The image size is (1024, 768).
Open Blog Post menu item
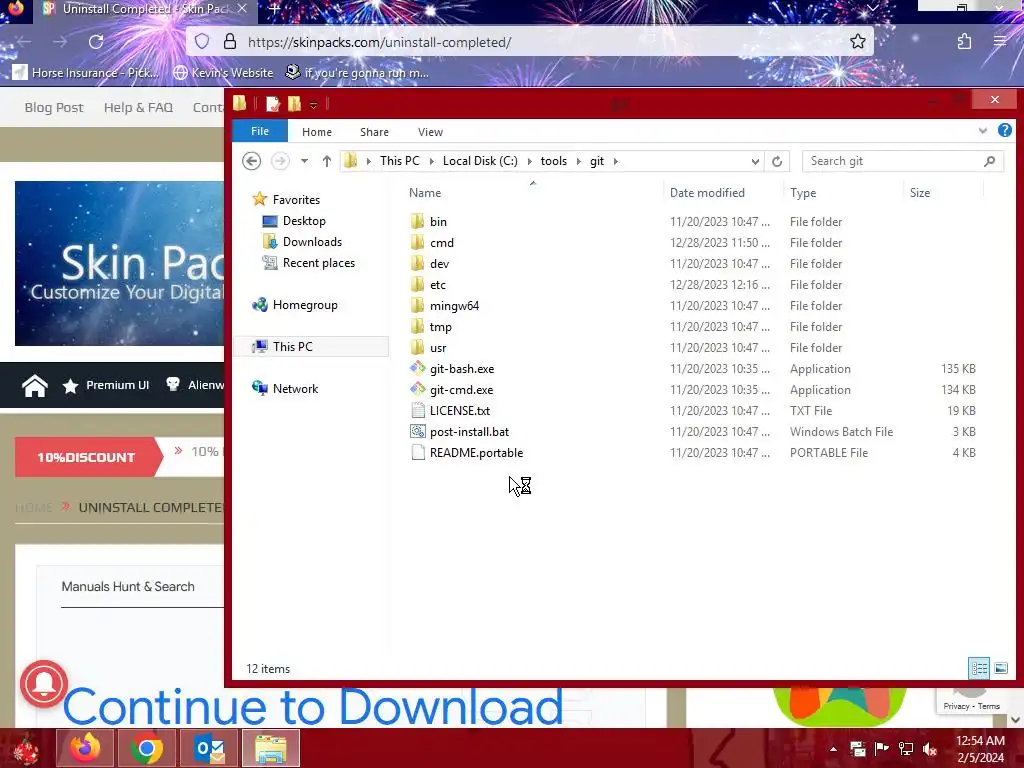[54, 107]
